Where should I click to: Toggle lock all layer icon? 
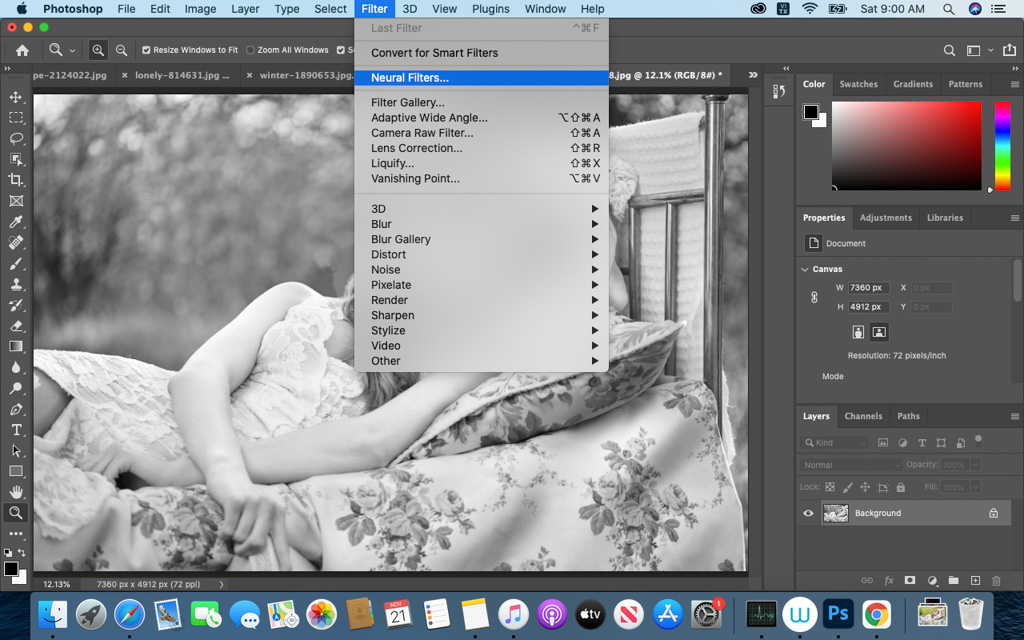901,487
